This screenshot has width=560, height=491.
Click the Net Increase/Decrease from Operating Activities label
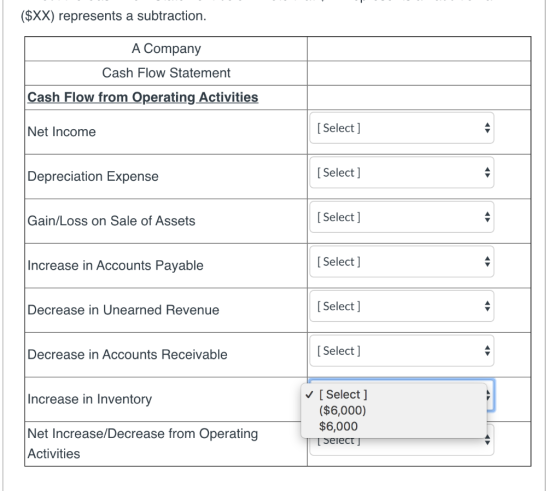pyautogui.click(x=143, y=444)
